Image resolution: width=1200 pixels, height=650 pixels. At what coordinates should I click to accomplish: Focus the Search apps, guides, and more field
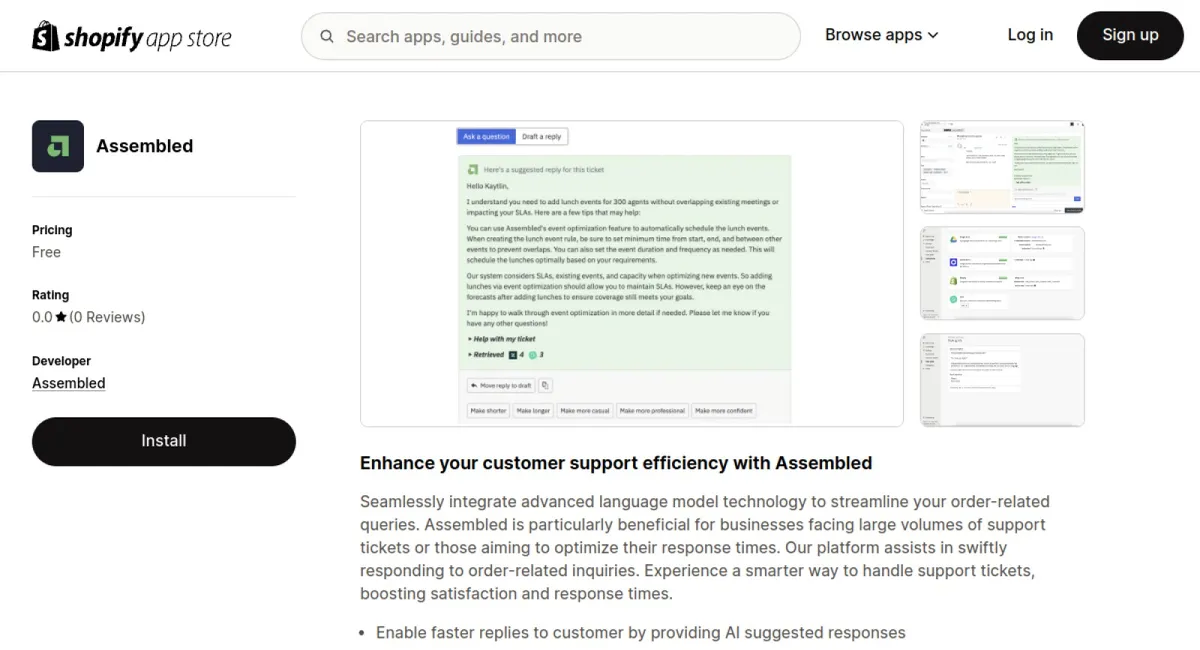[551, 37]
